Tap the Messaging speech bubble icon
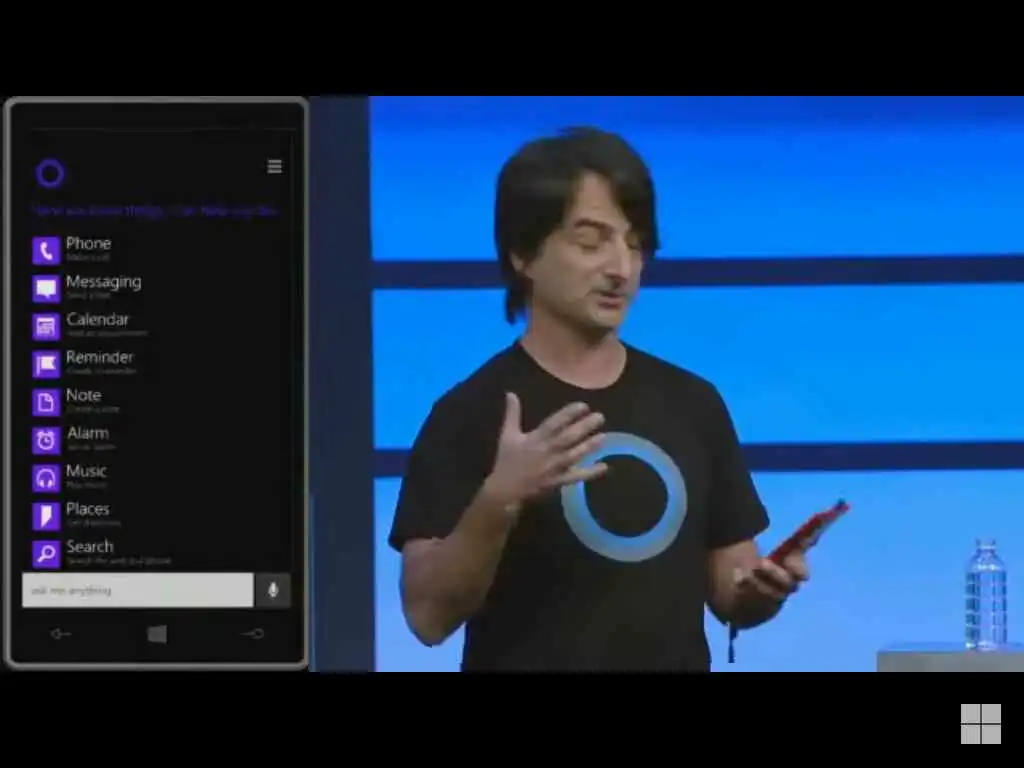1024x768 pixels. click(46, 288)
